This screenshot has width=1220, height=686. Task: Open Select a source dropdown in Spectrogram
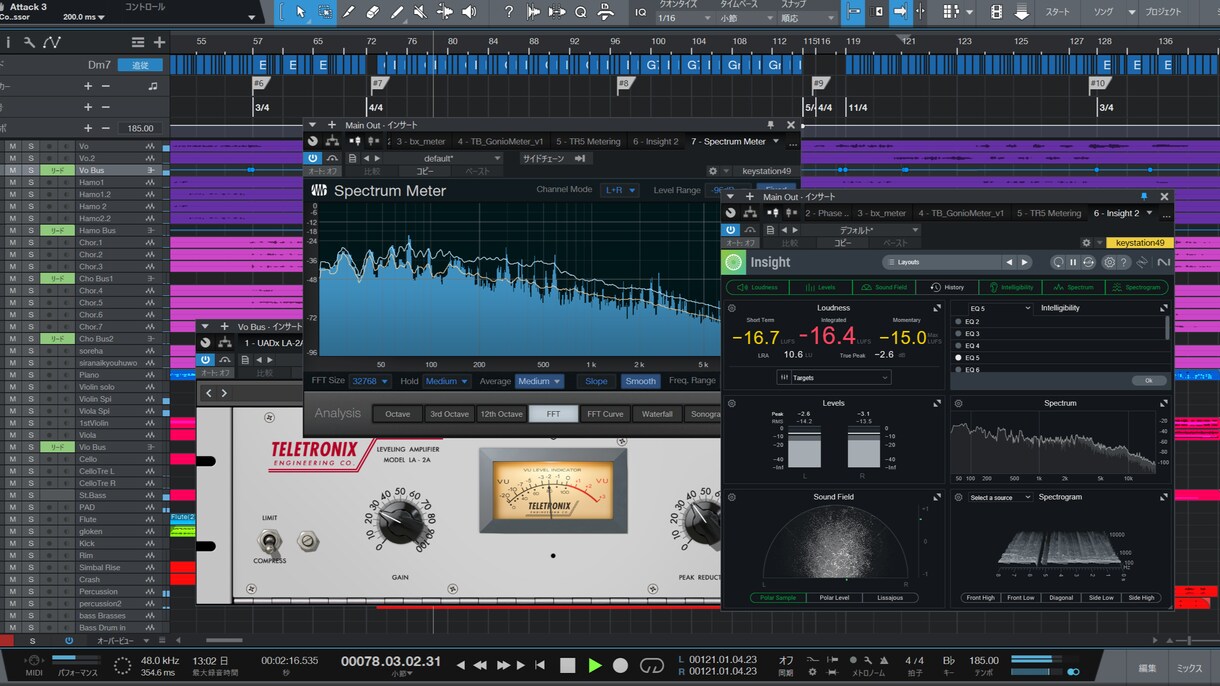point(999,497)
